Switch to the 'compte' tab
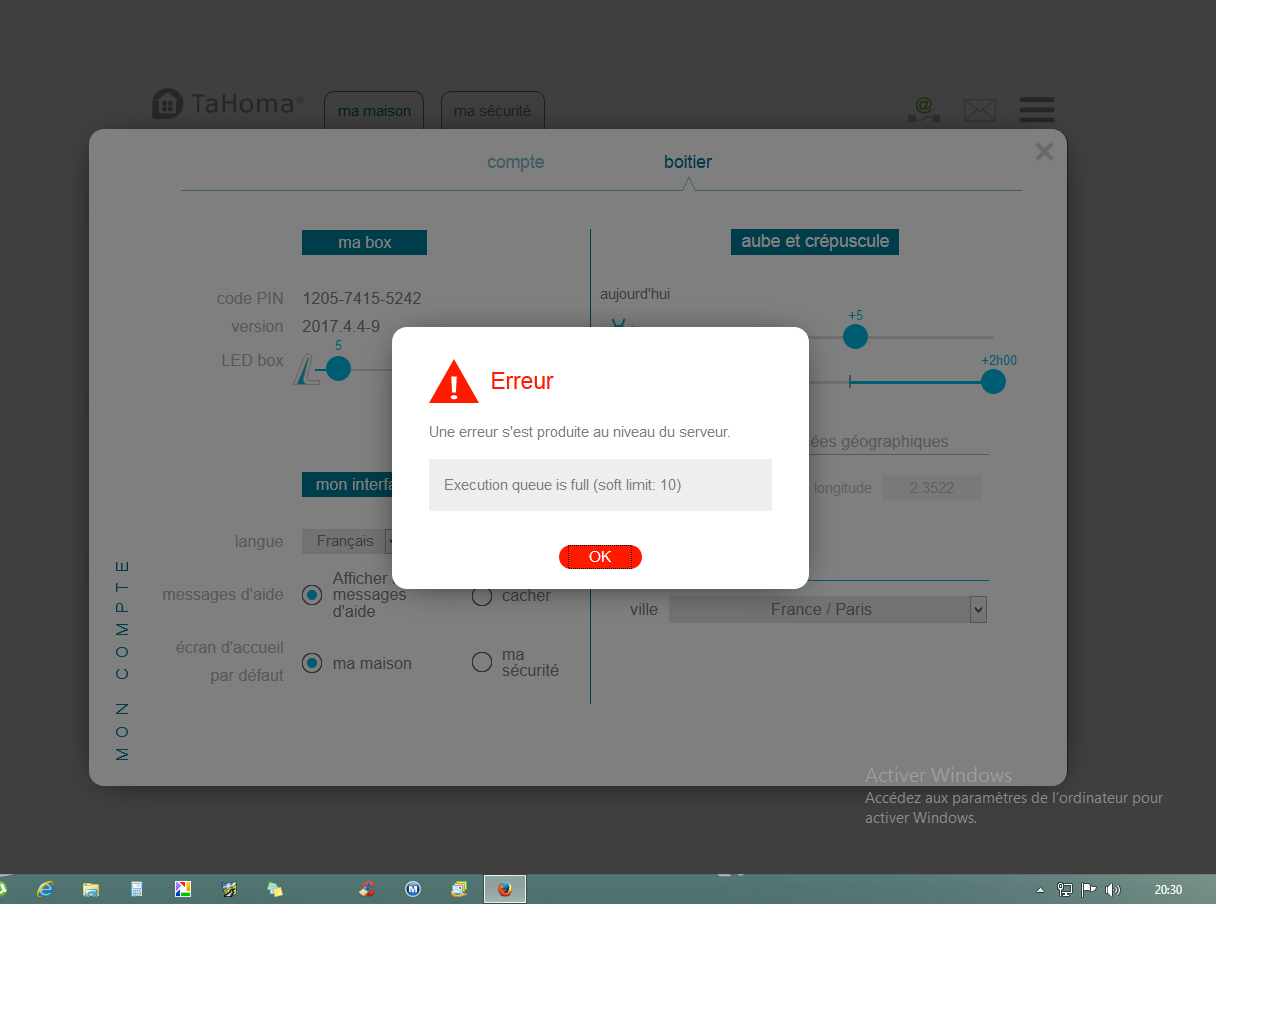This screenshot has width=1280, height=1024. coord(515,162)
